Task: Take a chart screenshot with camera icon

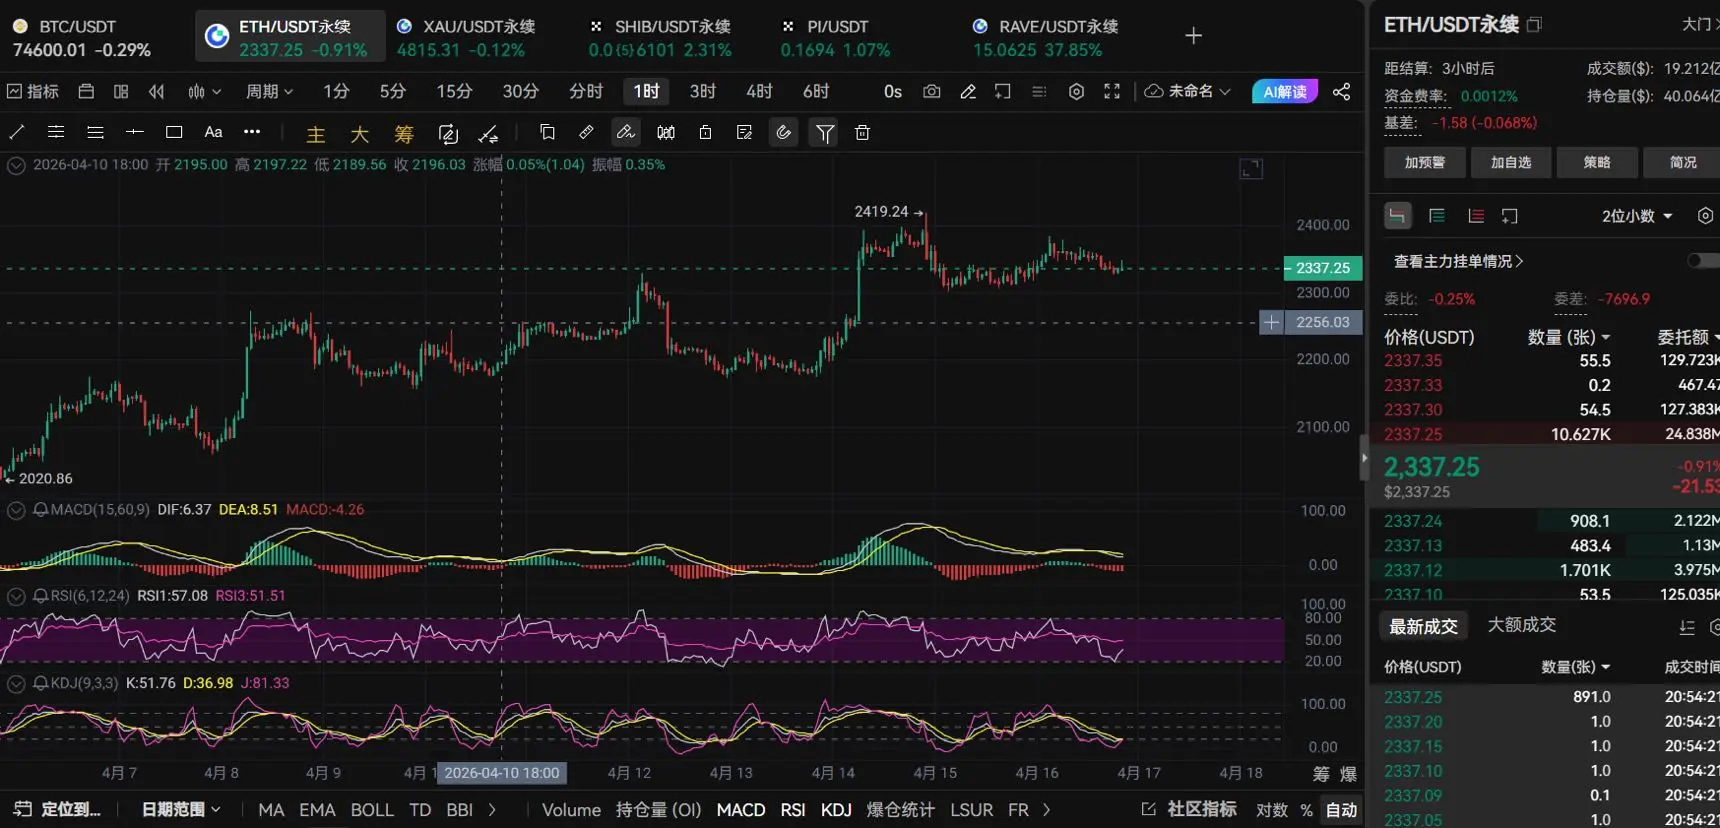Action: coord(931,91)
